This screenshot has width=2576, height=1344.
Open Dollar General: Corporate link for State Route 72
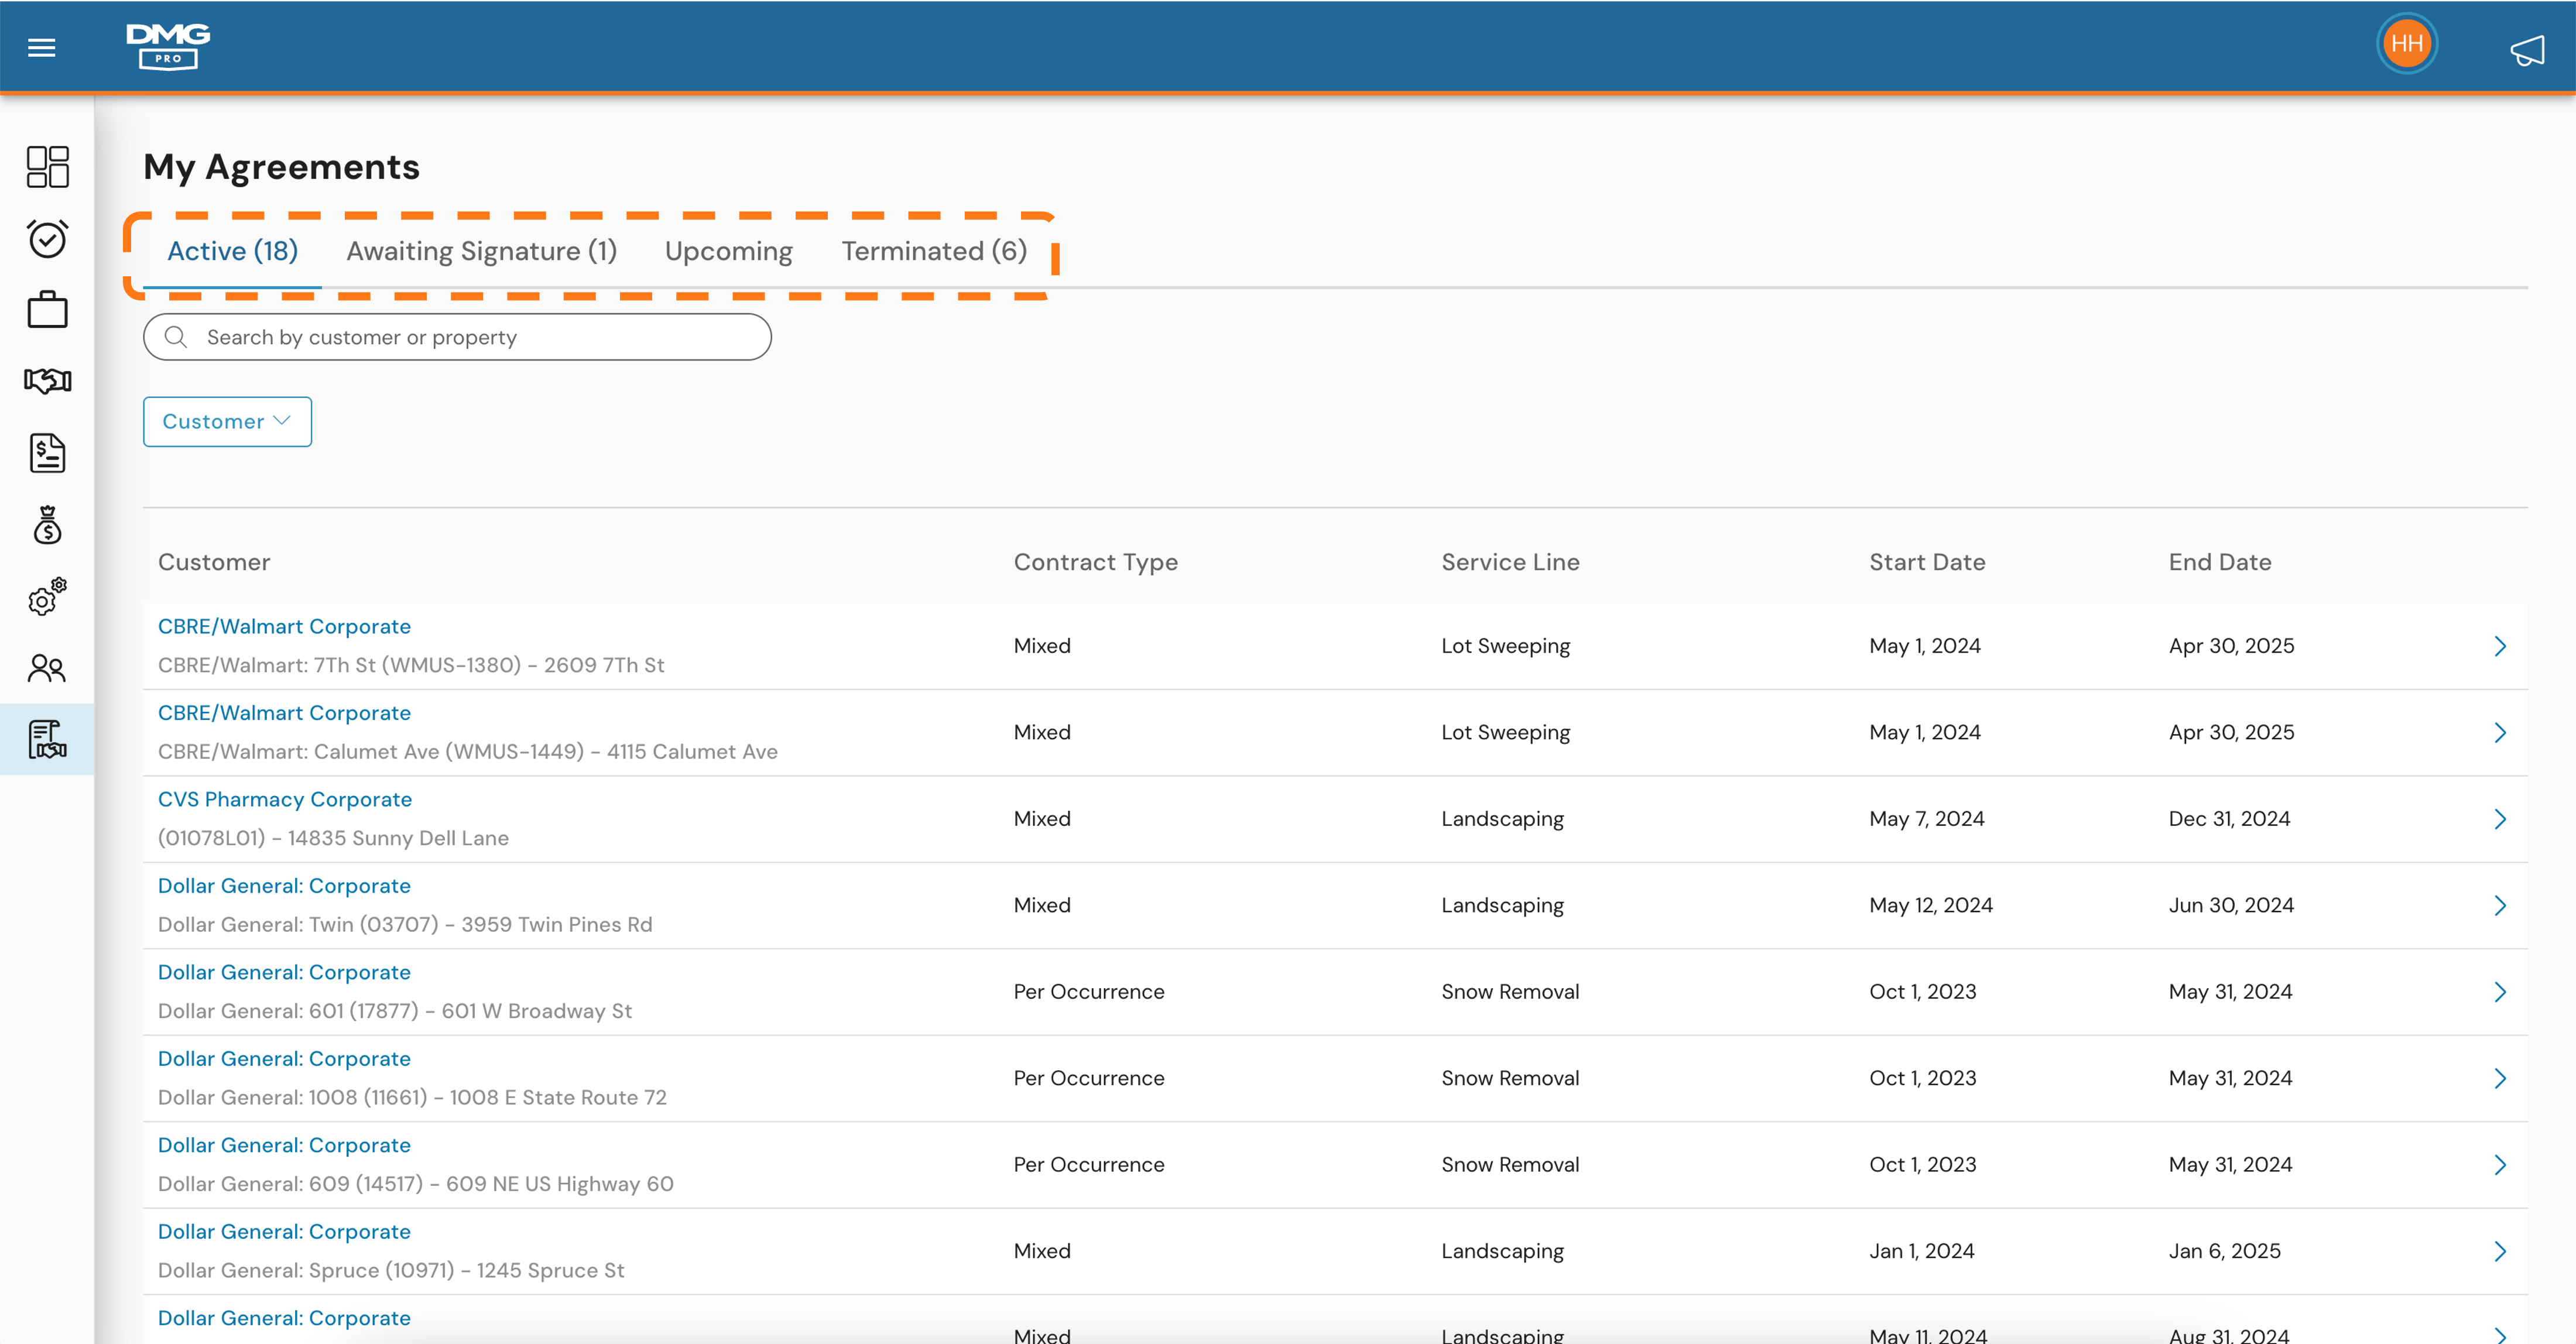pyautogui.click(x=284, y=1059)
